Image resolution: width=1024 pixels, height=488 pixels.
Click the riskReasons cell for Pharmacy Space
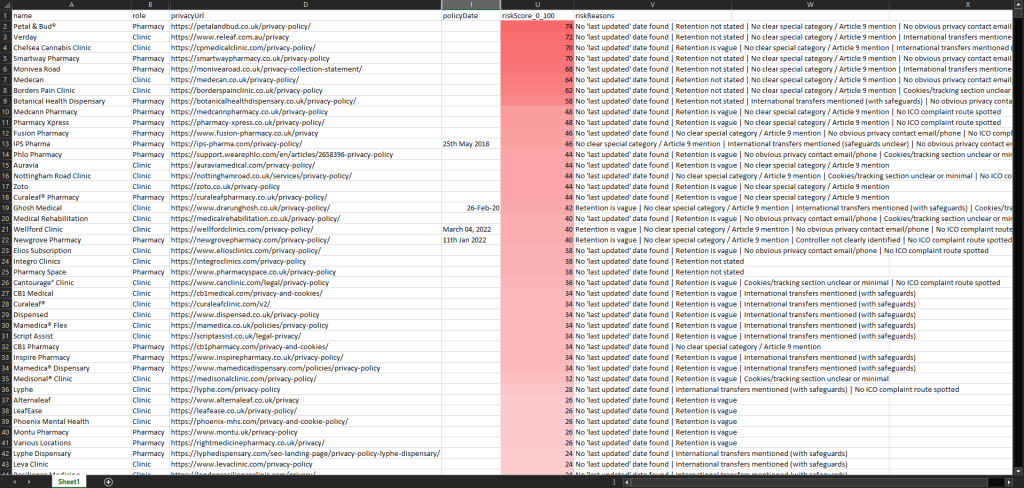pyautogui.click(x=652, y=272)
